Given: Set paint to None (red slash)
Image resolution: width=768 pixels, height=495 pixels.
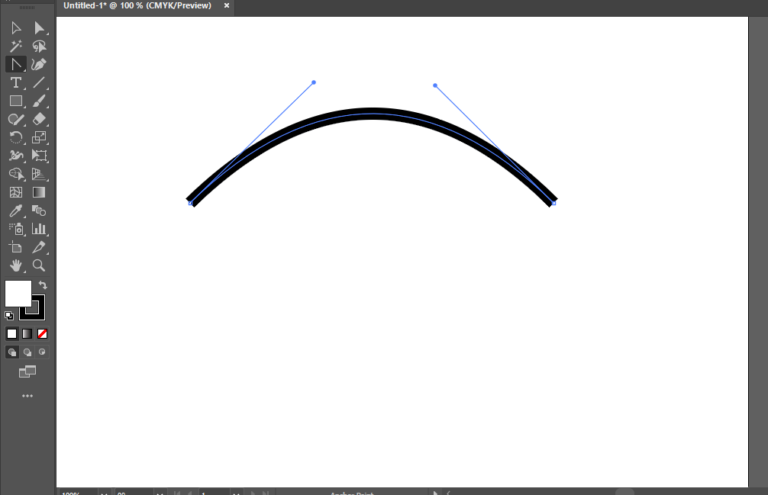Looking at the screenshot, I should (x=42, y=334).
